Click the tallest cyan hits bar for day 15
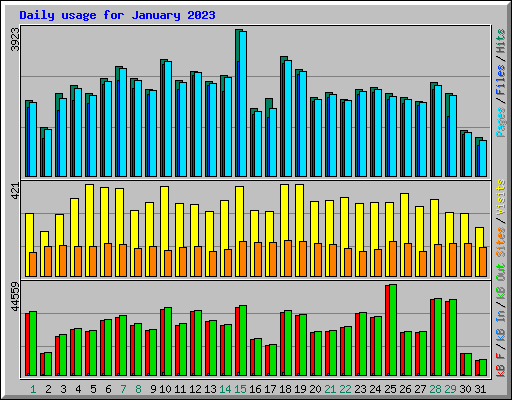512x400 pixels. [x=243, y=104]
